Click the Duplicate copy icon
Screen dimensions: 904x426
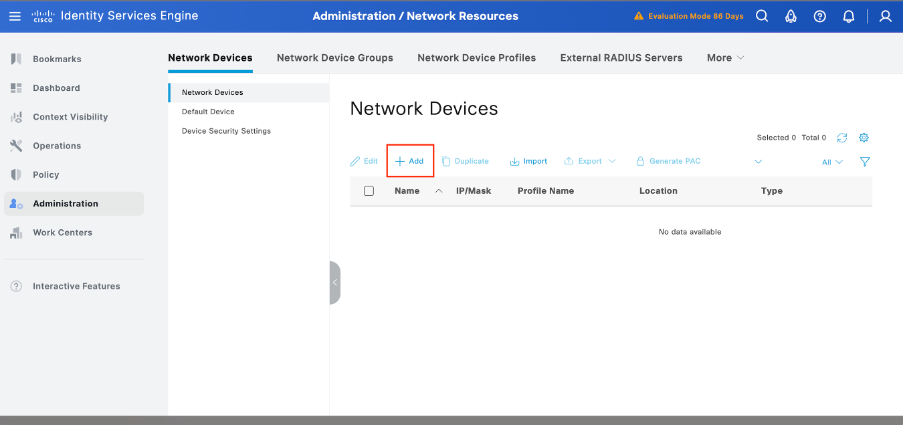(x=446, y=161)
